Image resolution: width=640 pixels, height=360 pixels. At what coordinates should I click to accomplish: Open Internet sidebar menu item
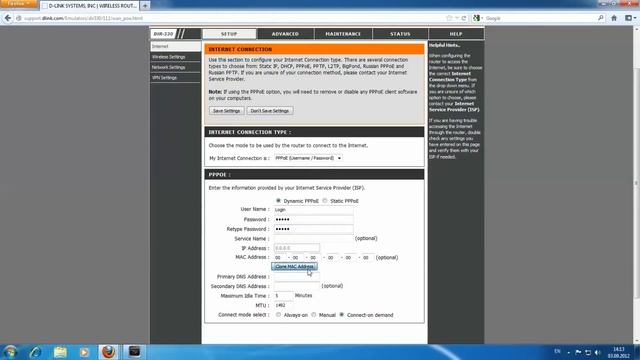176,47
